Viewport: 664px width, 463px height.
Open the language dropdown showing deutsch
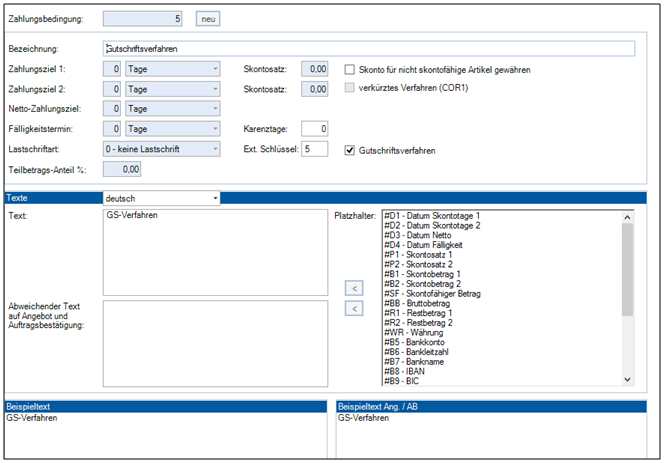214,198
